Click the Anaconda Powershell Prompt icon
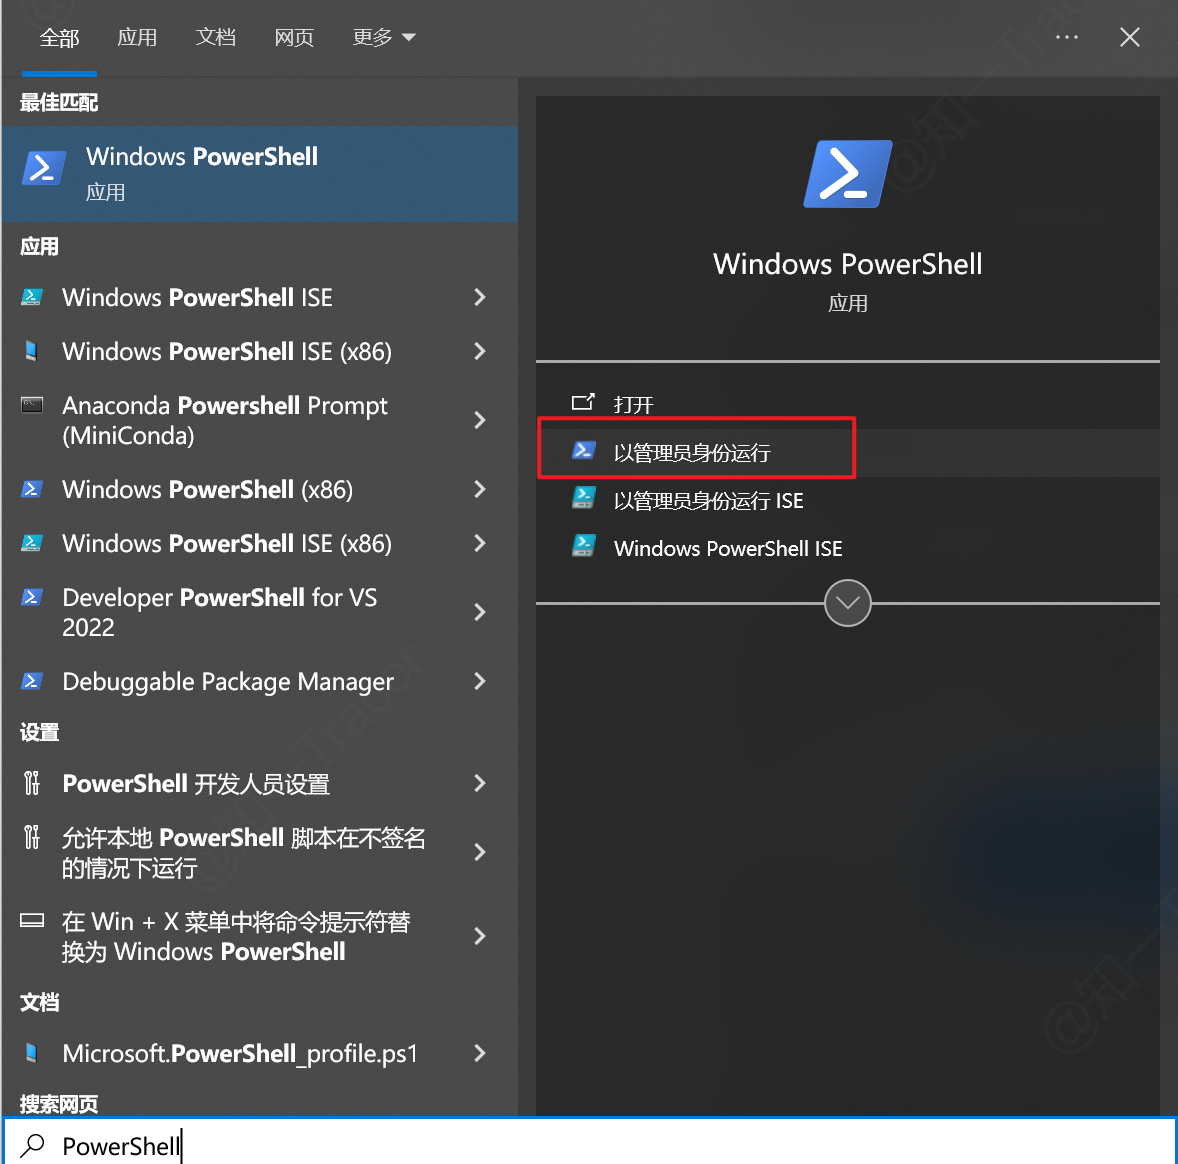Screen dimensions: 1178x1164 tap(32, 405)
